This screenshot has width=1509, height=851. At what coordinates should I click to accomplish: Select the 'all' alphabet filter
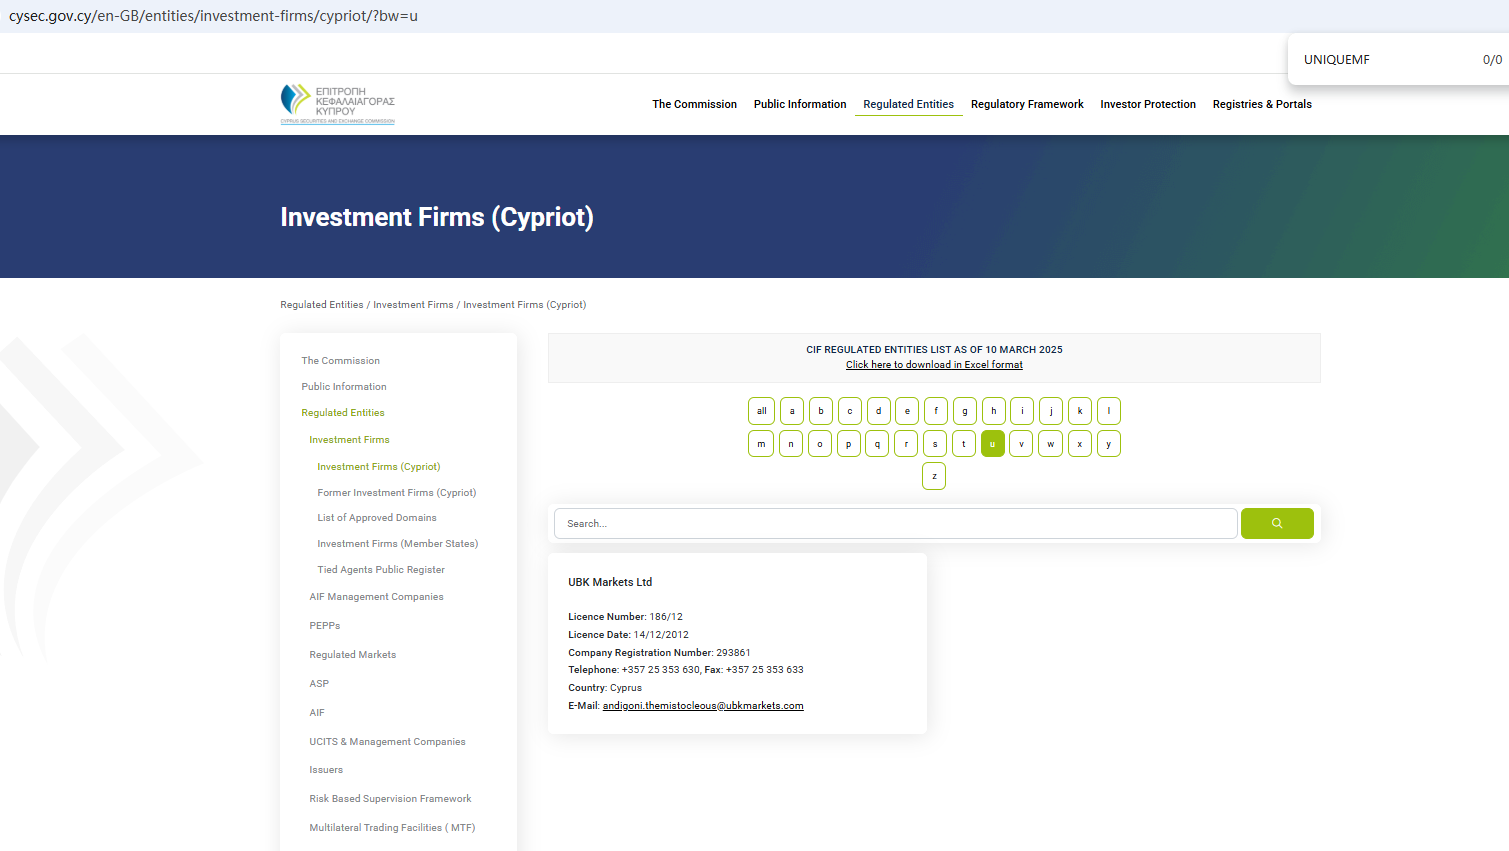[x=761, y=411]
